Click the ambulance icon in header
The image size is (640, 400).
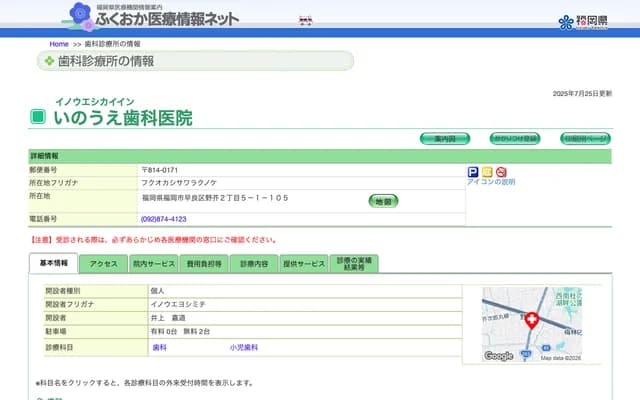tap(306, 19)
